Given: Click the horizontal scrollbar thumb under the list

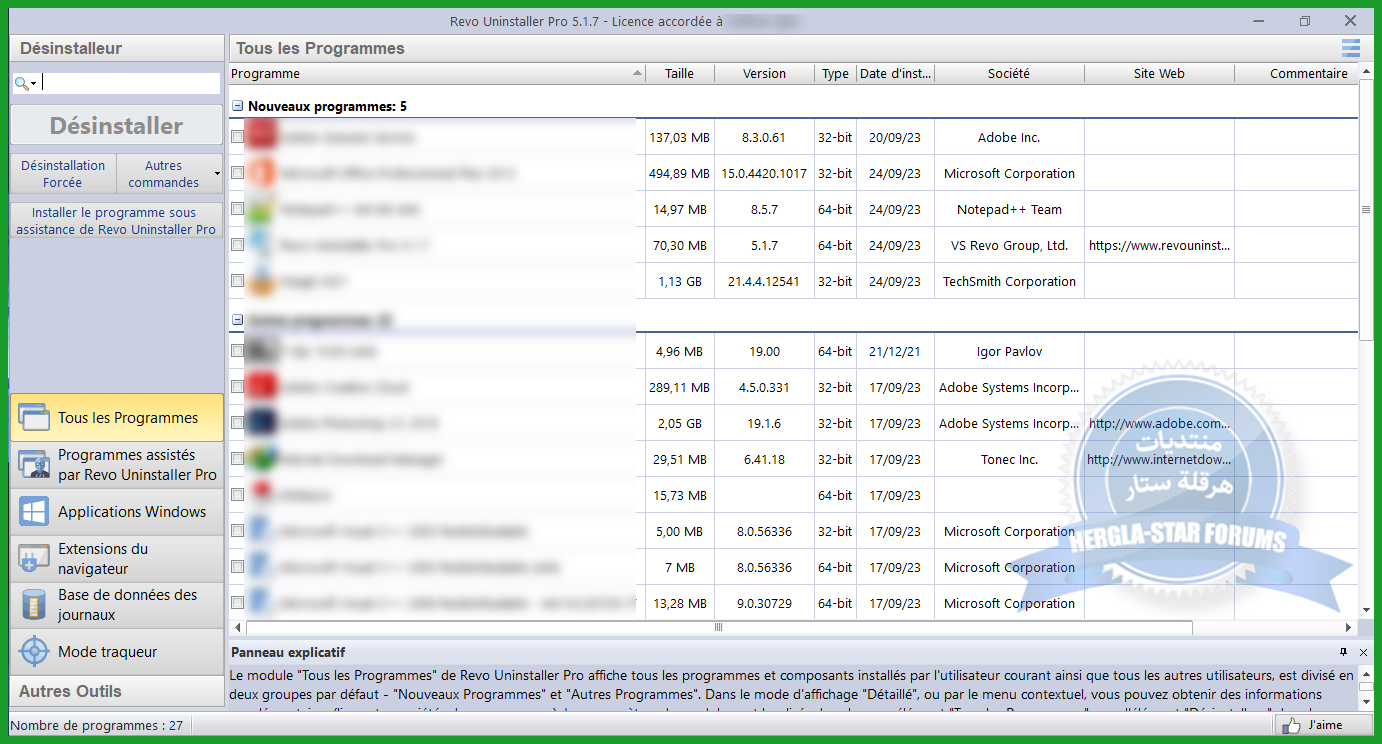Looking at the screenshot, I should point(719,628).
